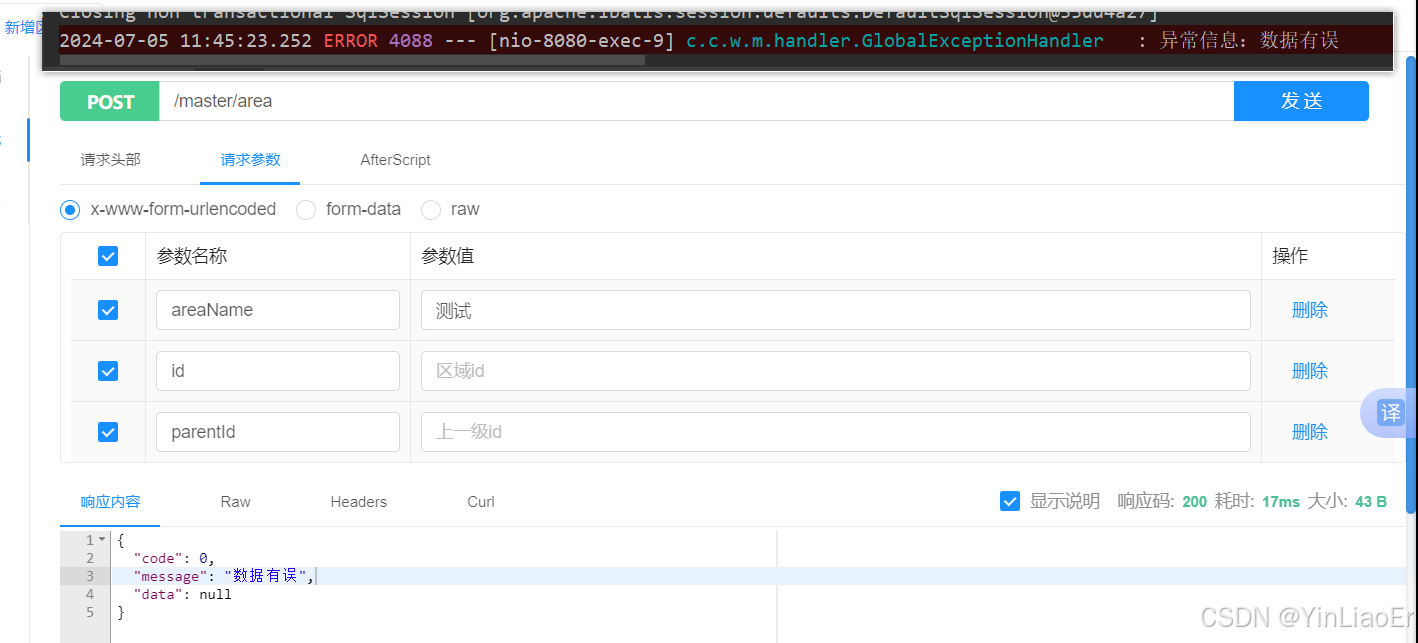
Task: Click the 区域id value field
Action: coord(836,371)
